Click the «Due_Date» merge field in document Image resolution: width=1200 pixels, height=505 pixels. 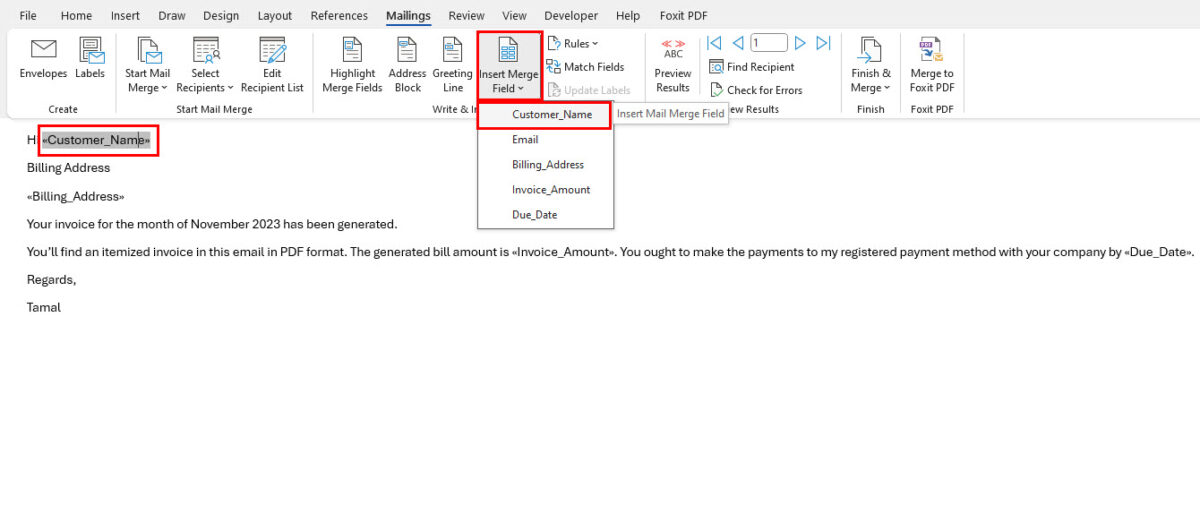[x=1160, y=252]
